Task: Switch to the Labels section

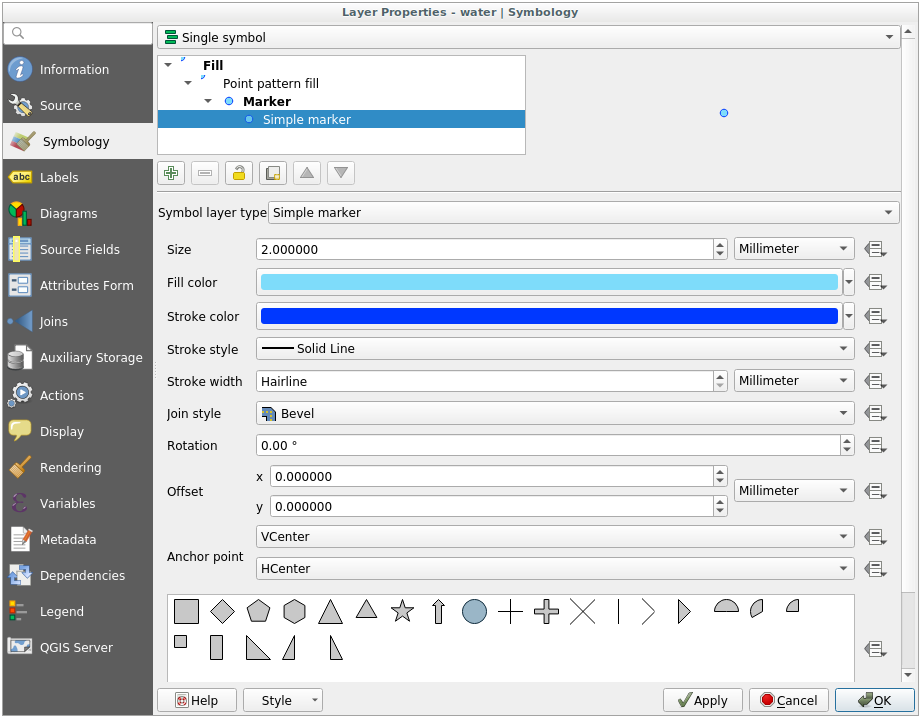Action: [59, 177]
